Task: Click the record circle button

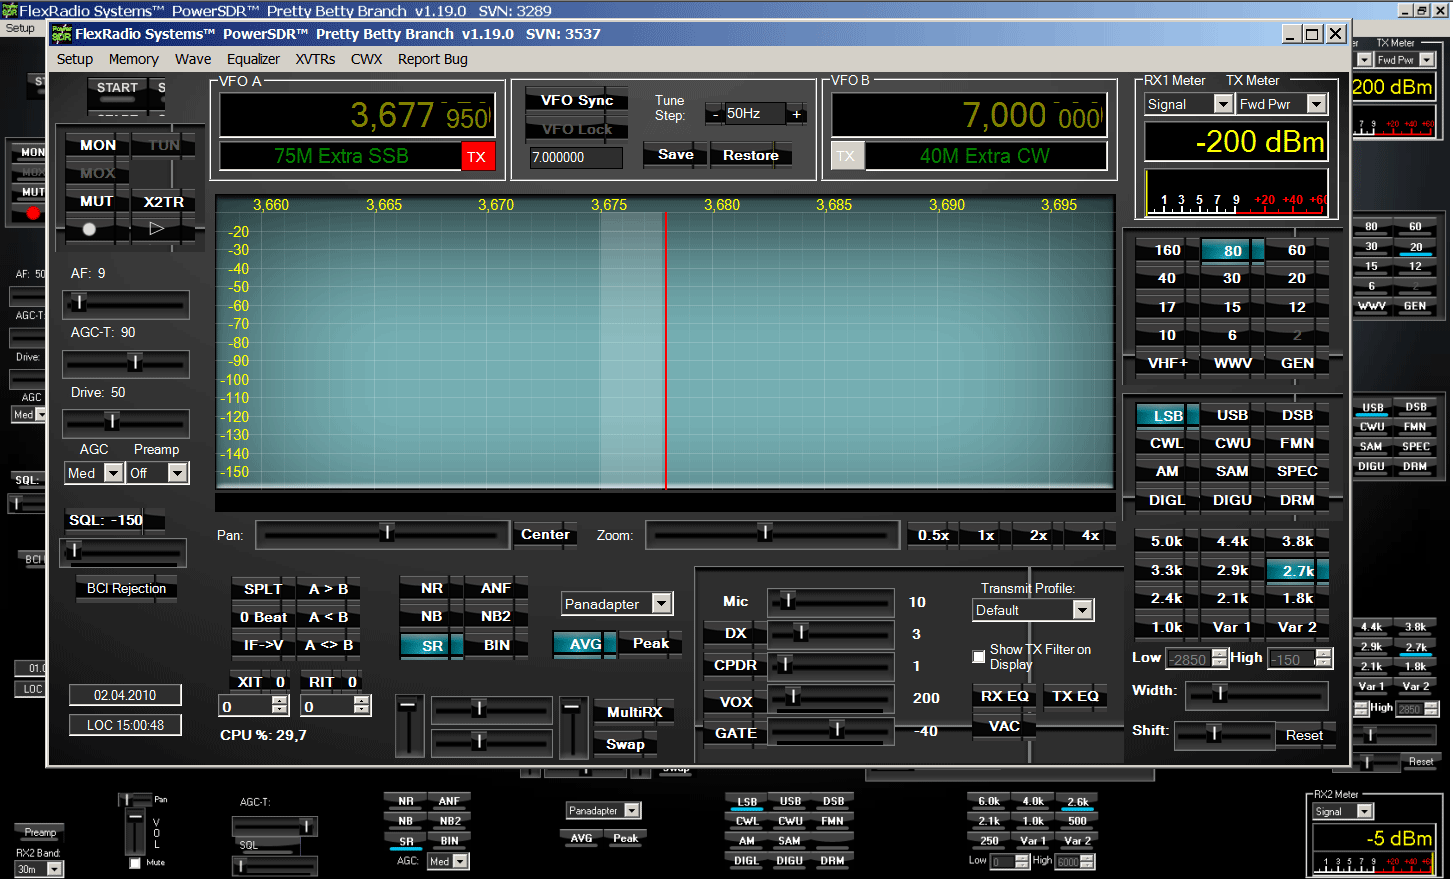Action: (89, 229)
